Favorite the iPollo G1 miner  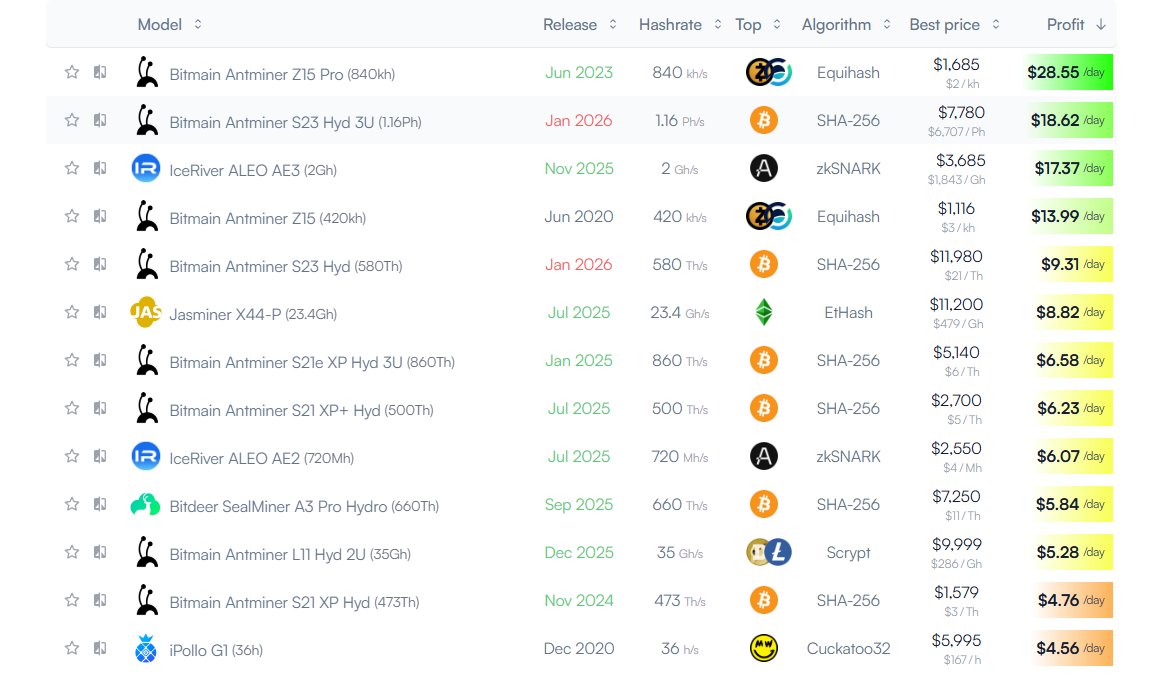(72, 648)
